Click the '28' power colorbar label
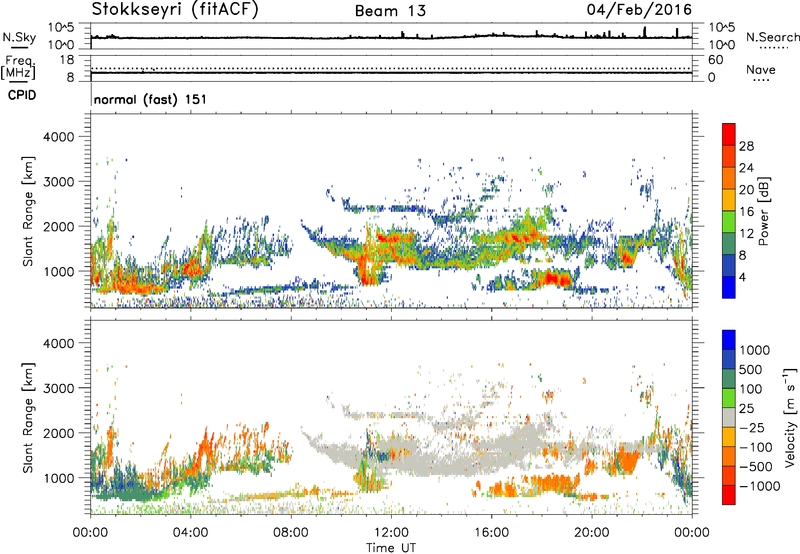The height and width of the screenshot is (554, 800). coord(746,146)
